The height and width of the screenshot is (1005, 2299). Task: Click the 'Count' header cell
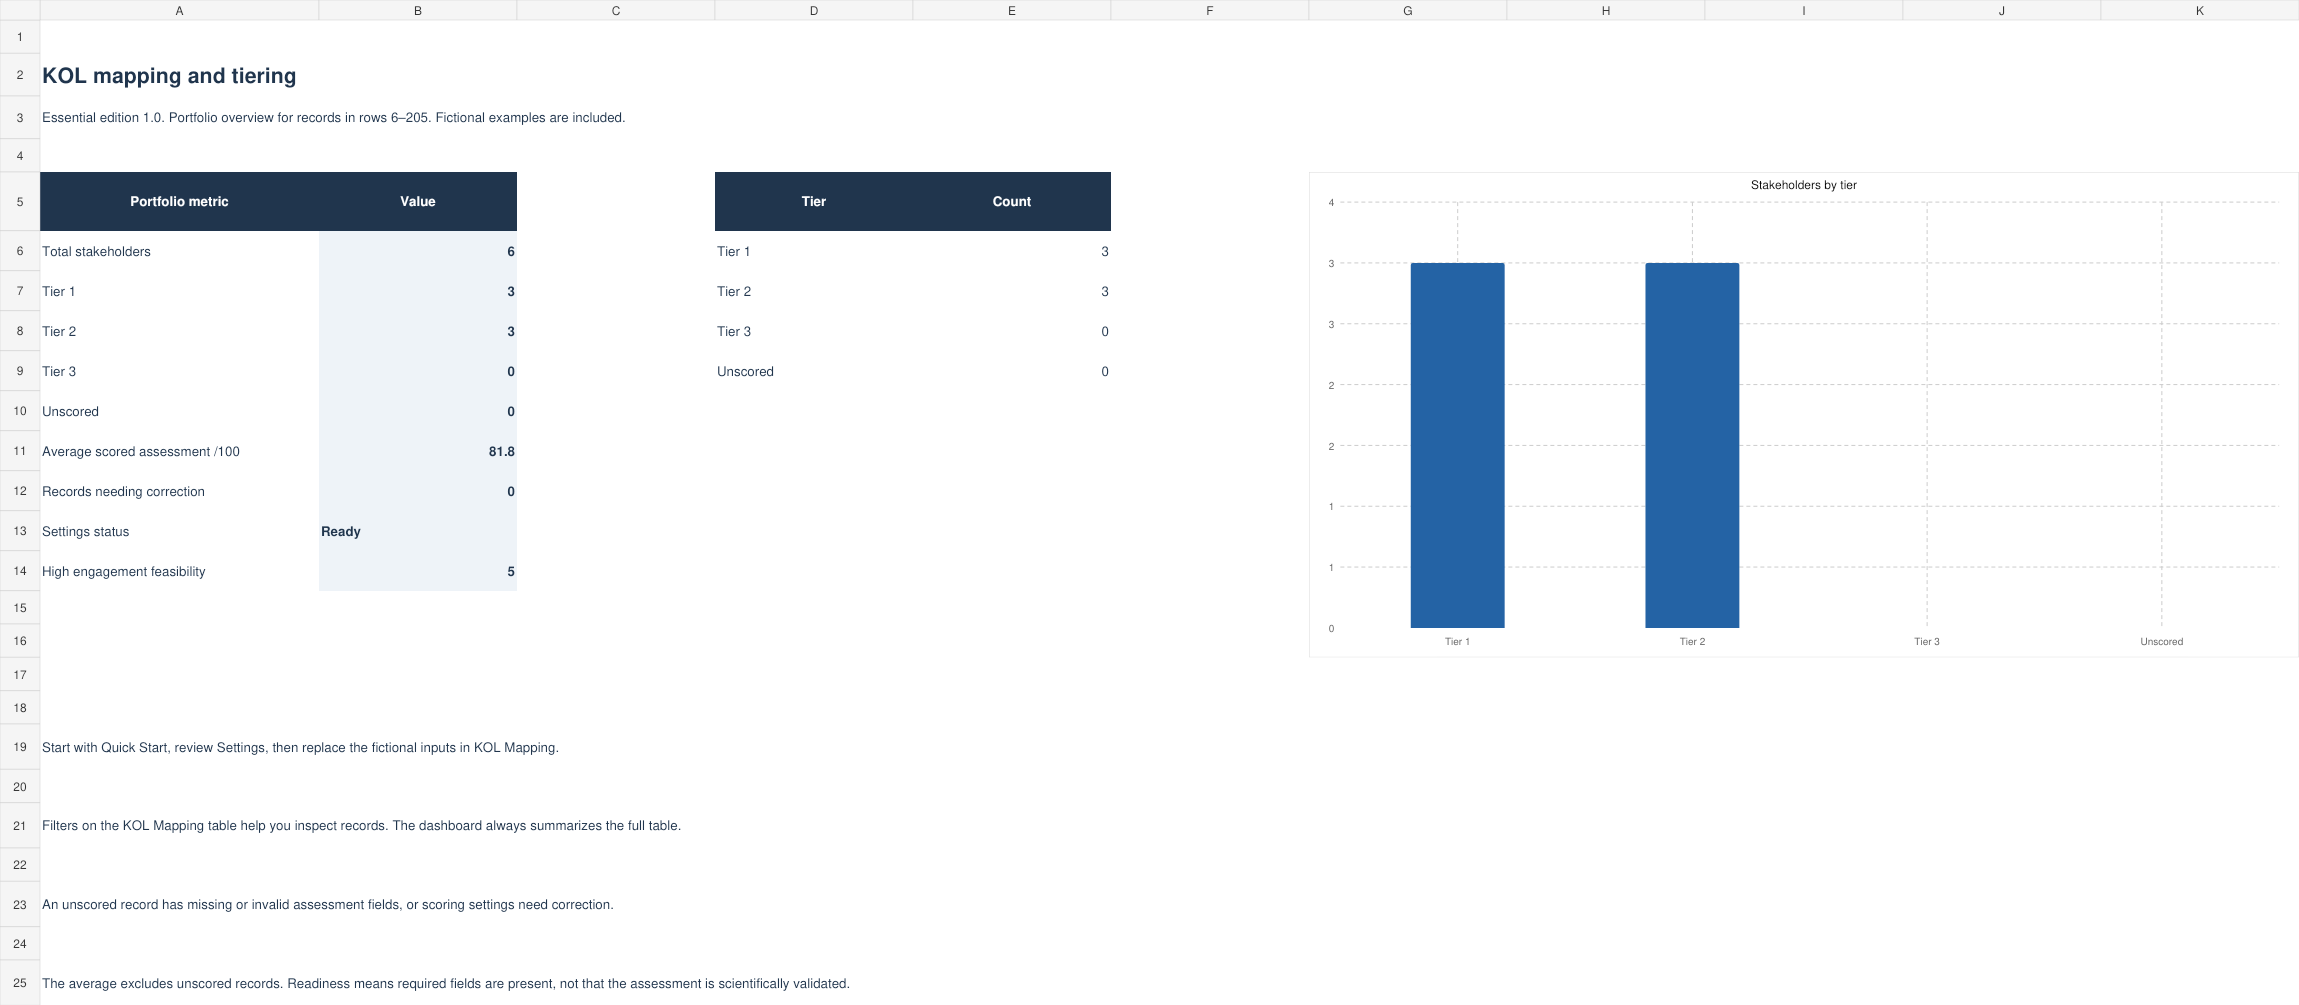[x=1012, y=201]
